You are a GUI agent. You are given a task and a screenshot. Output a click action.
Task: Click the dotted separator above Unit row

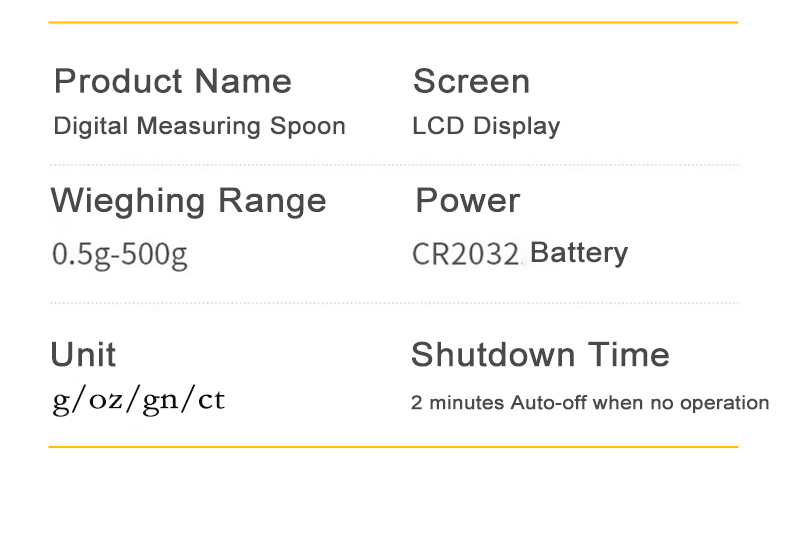(393, 302)
